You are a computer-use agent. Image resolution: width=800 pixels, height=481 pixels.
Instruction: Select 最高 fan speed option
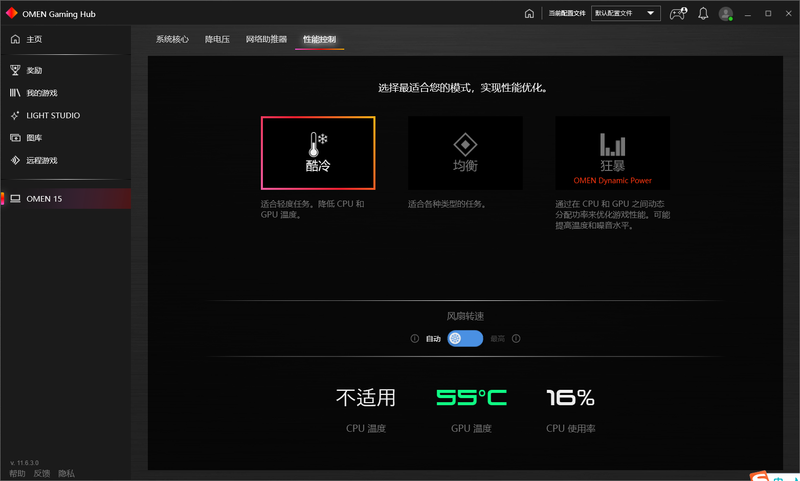coord(497,339)
